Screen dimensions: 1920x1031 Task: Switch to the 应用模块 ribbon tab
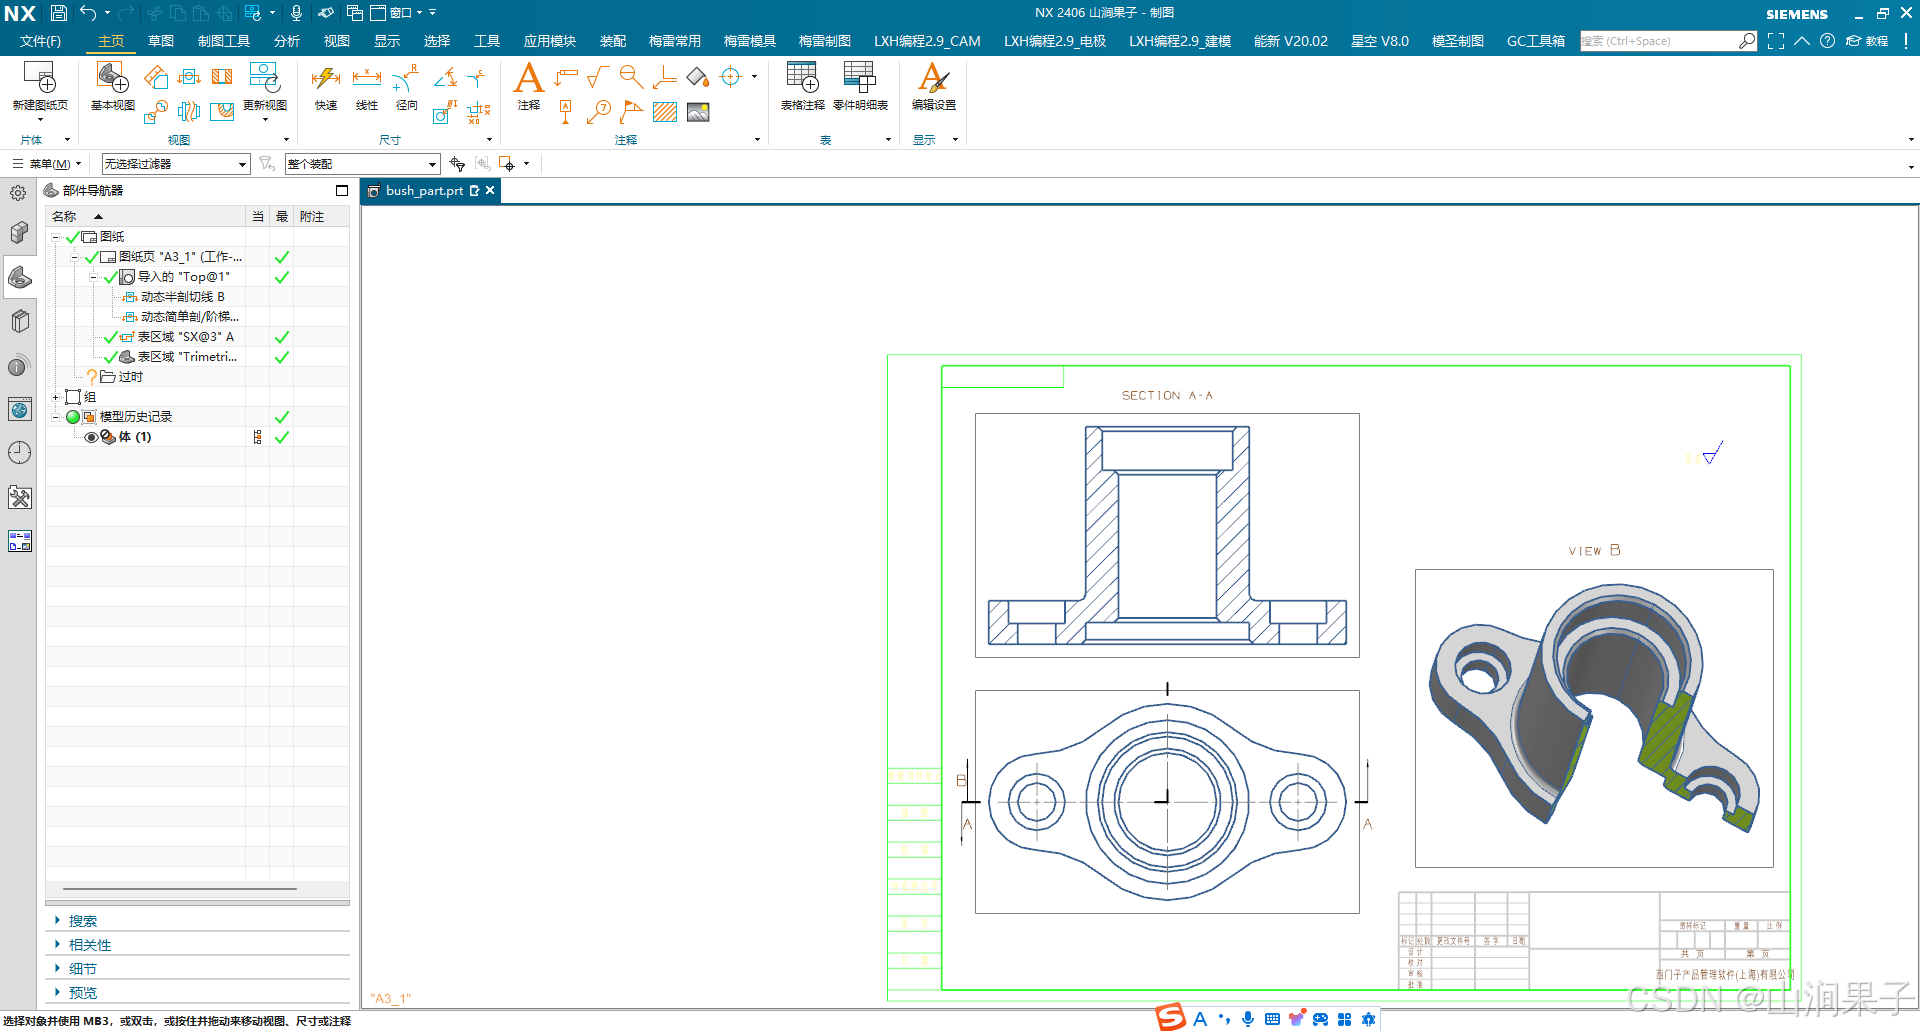[x=550, y=41]
